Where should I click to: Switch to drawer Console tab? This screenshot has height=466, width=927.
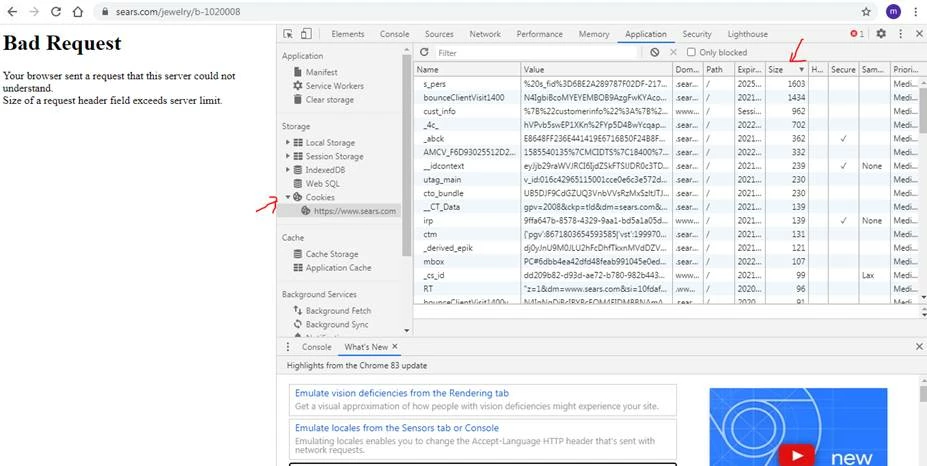click(317, 347)
